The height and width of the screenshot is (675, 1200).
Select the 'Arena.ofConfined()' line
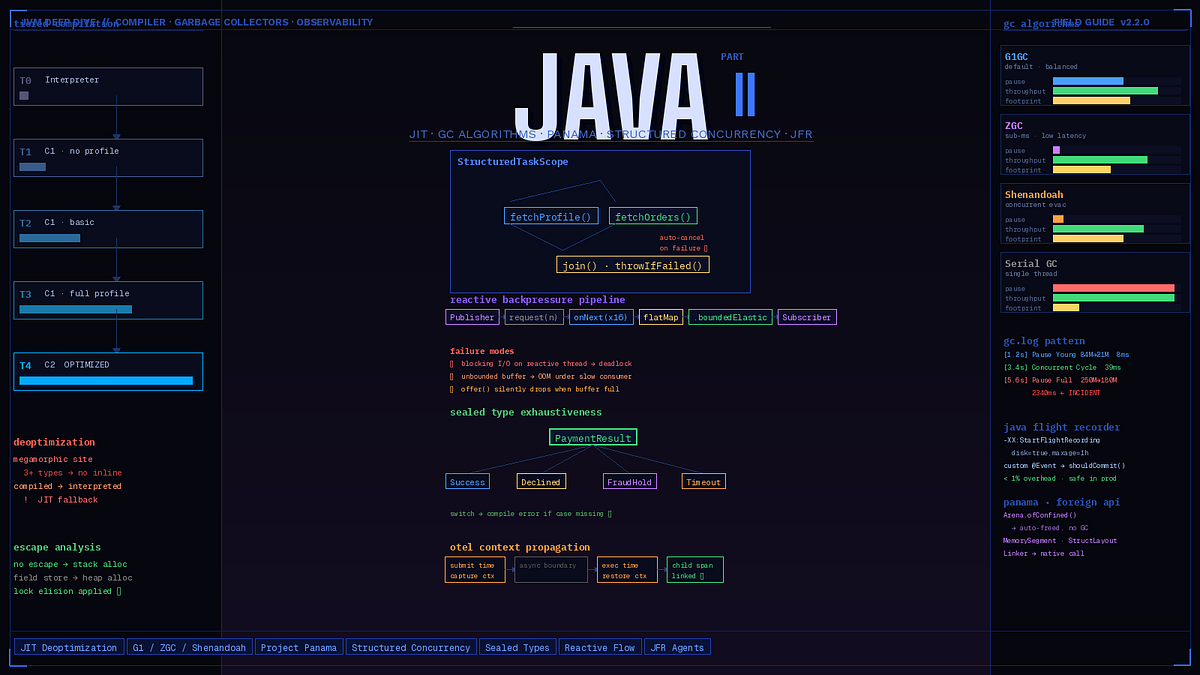click(x=1040, y=515)
